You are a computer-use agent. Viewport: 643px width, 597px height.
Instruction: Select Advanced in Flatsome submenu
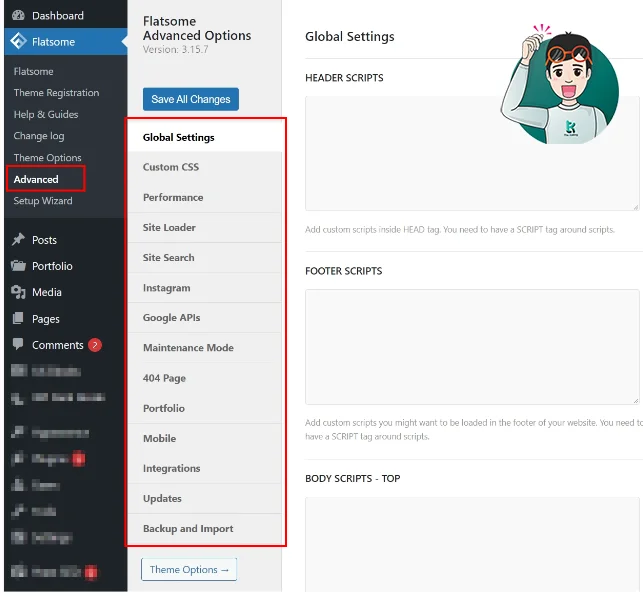(36, 179)
